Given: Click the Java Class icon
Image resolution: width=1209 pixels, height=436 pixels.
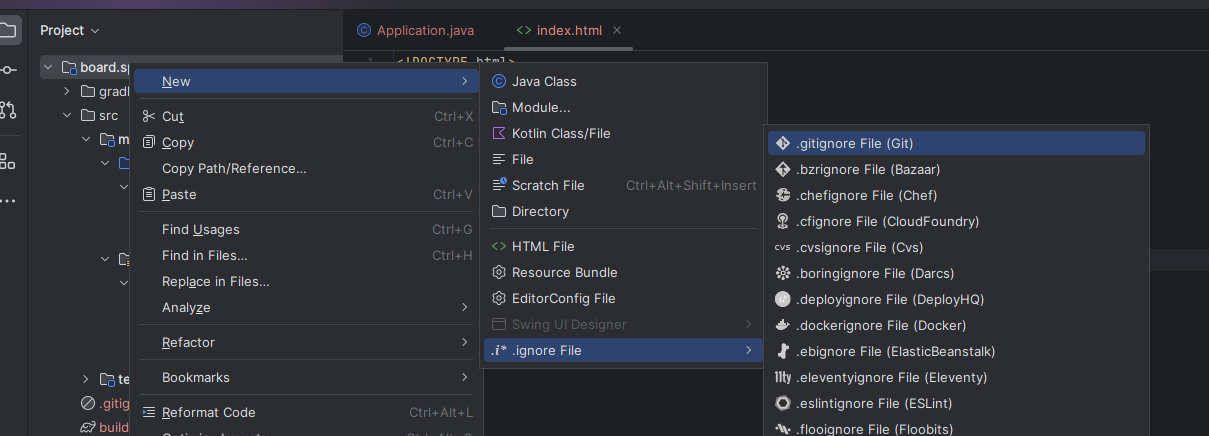Looking at the screenshot, I should click(x=499, y=81).
